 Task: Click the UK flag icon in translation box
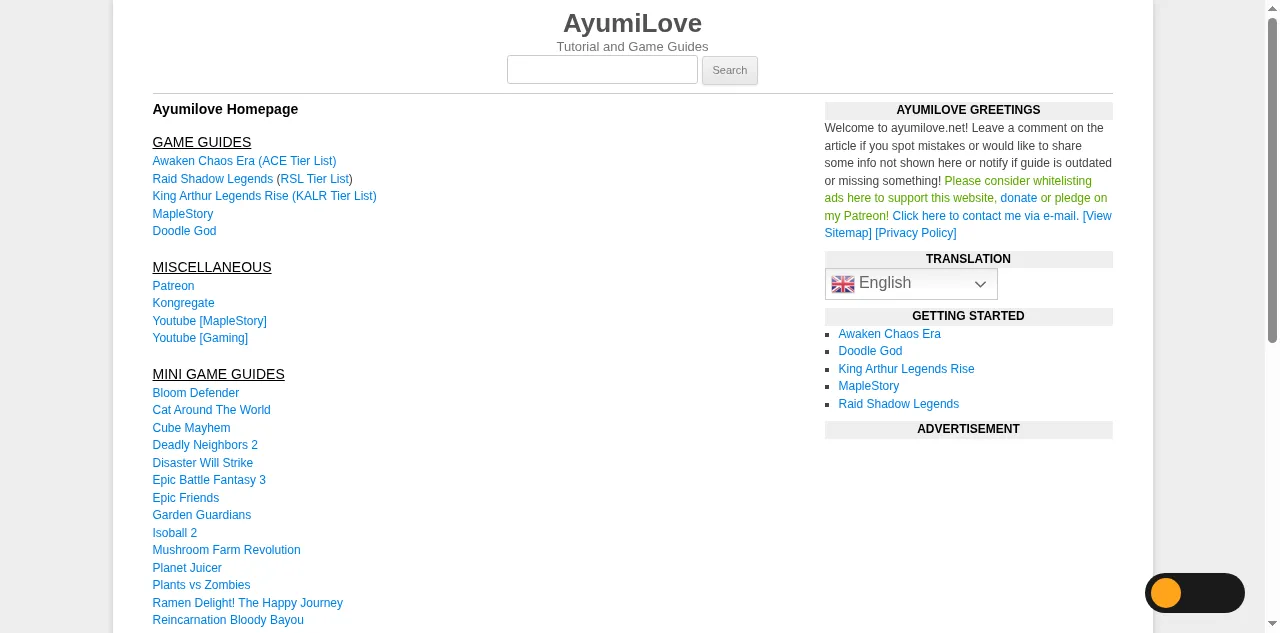pyautogui.click(x=843, y=284)
